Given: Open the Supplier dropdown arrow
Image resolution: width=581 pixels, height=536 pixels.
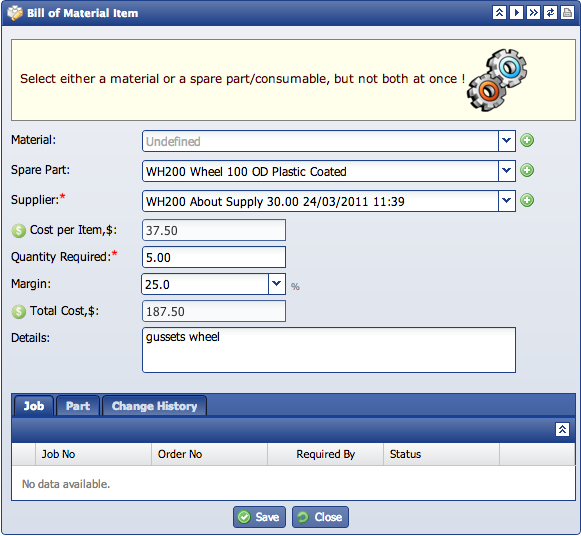Looking at the screenshot, I should click(507, 201).
